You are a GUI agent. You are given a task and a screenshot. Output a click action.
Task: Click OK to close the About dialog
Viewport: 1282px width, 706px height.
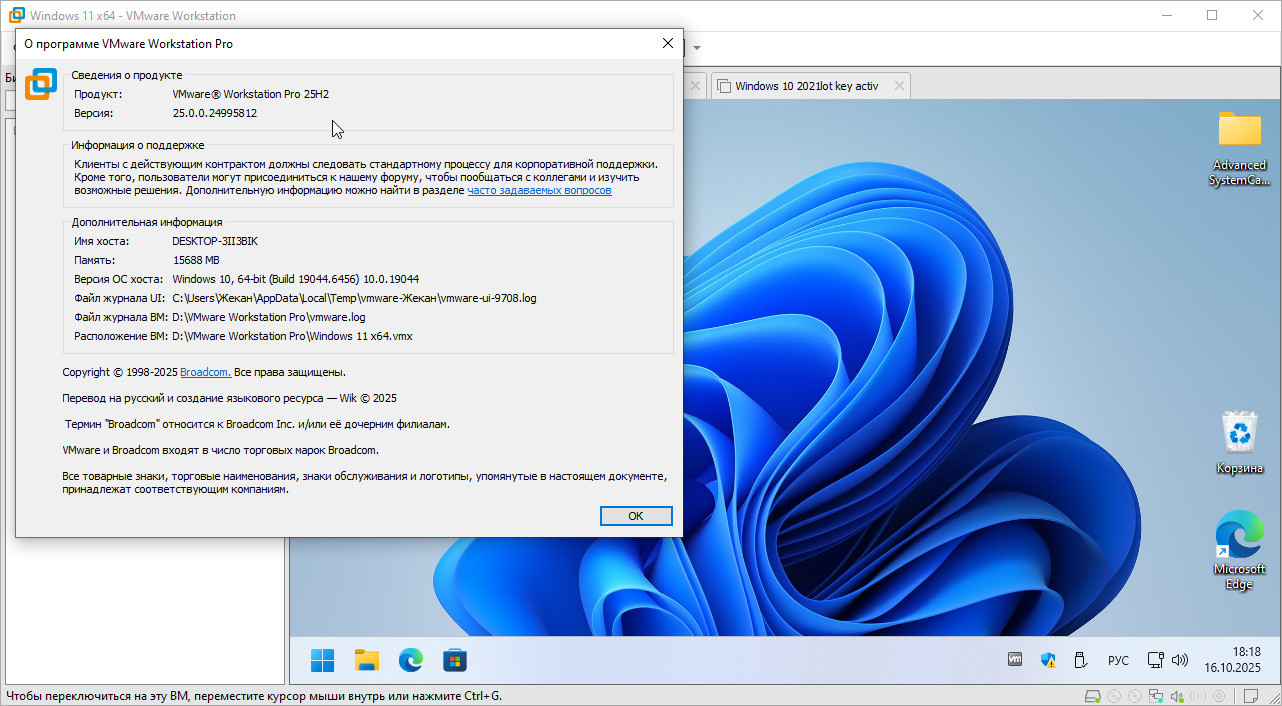[636, 516]
